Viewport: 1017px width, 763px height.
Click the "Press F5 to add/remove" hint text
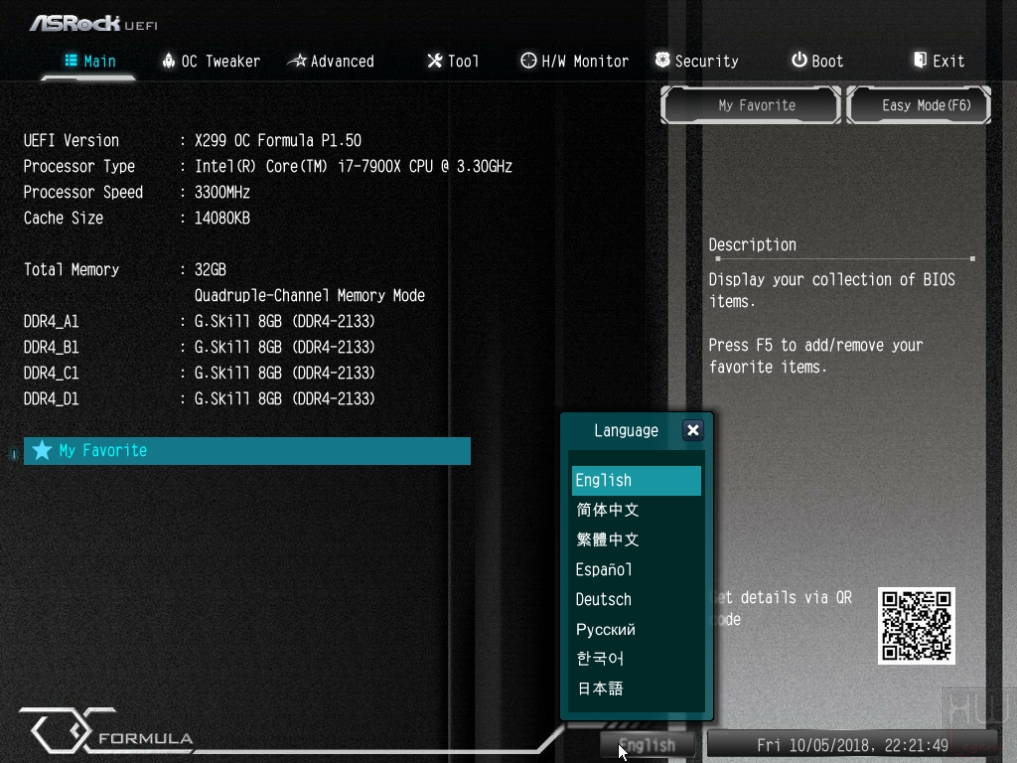[815, 356]
